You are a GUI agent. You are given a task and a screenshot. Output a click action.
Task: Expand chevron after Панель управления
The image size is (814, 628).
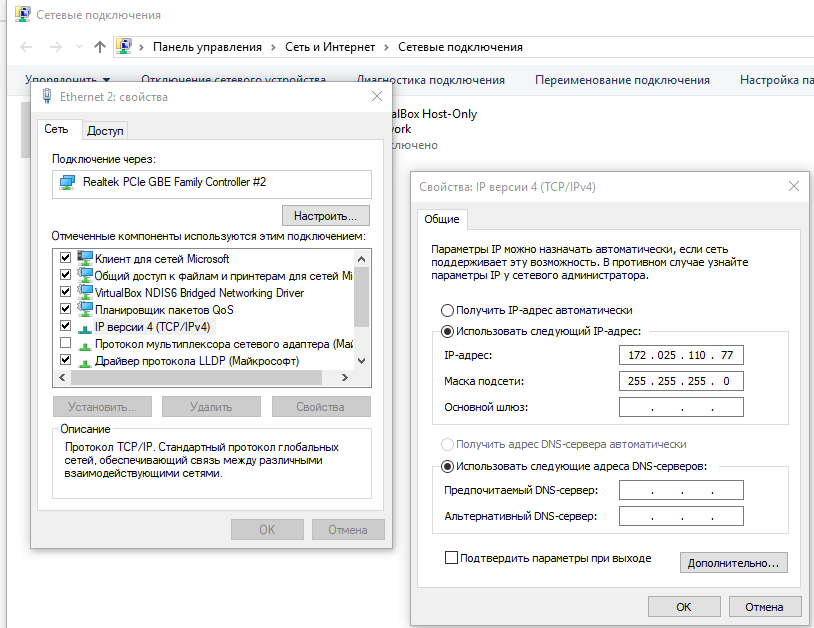point(274,47)
